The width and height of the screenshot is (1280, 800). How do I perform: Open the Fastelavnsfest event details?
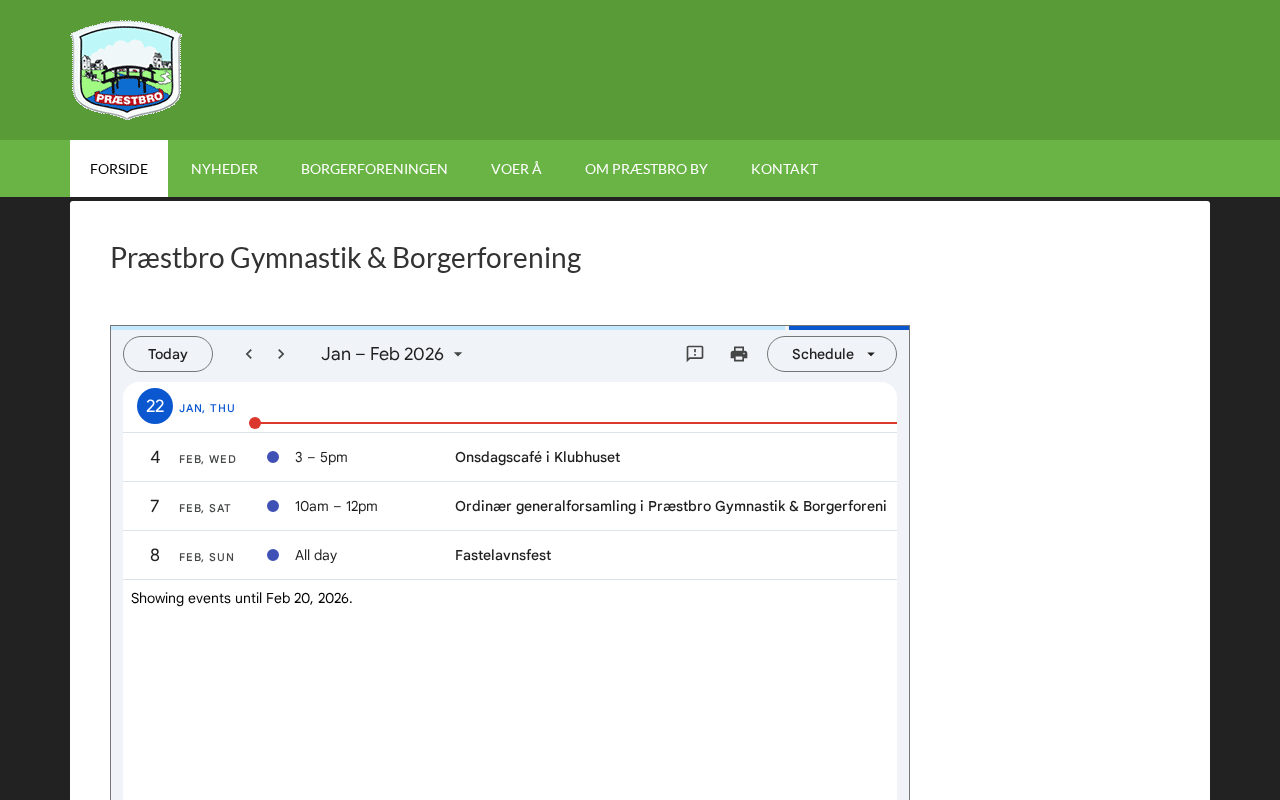(503, 555)
